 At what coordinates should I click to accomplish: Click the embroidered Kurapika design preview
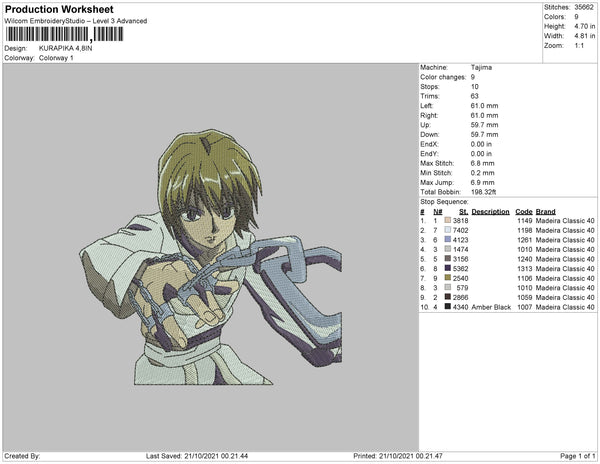[210, 257]
